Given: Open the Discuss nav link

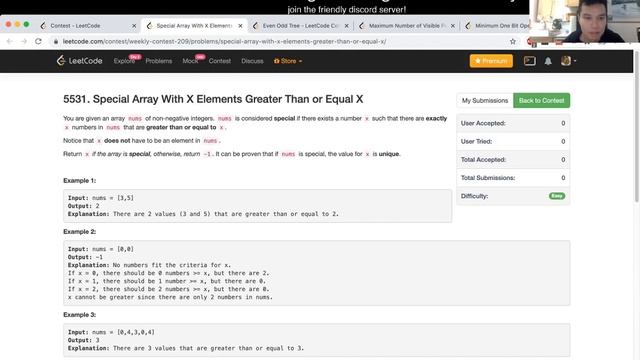Looking at the screenshot, I should click(x=252, y=61).
